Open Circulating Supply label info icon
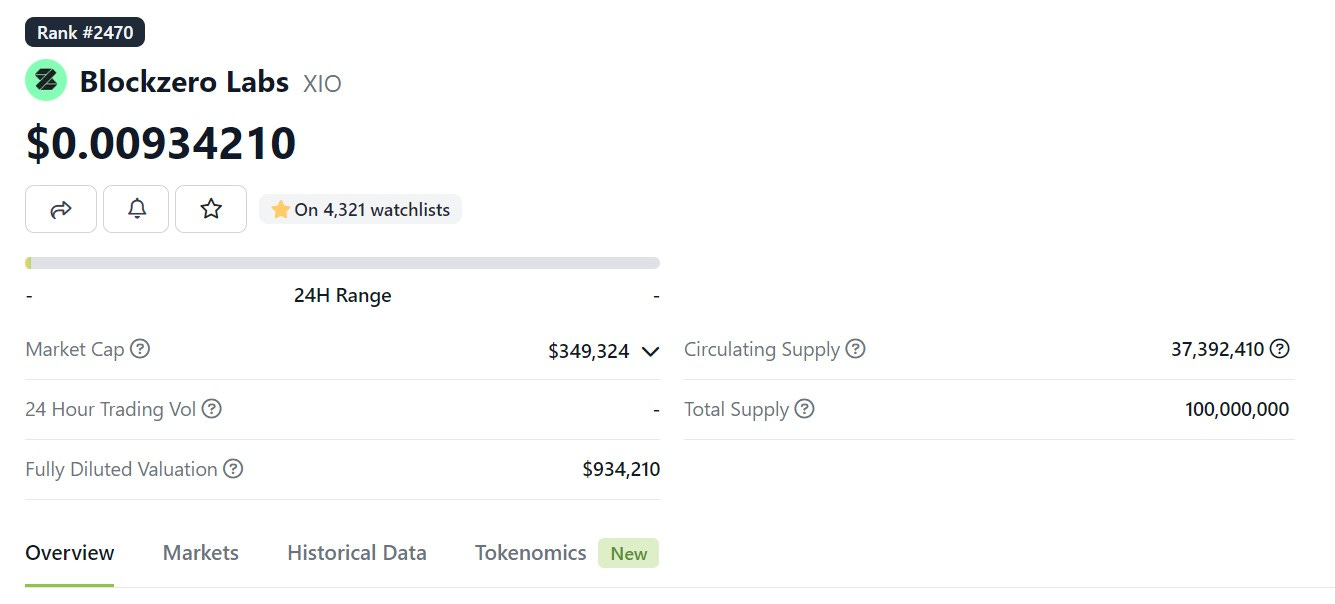 (x=855, y=349)
